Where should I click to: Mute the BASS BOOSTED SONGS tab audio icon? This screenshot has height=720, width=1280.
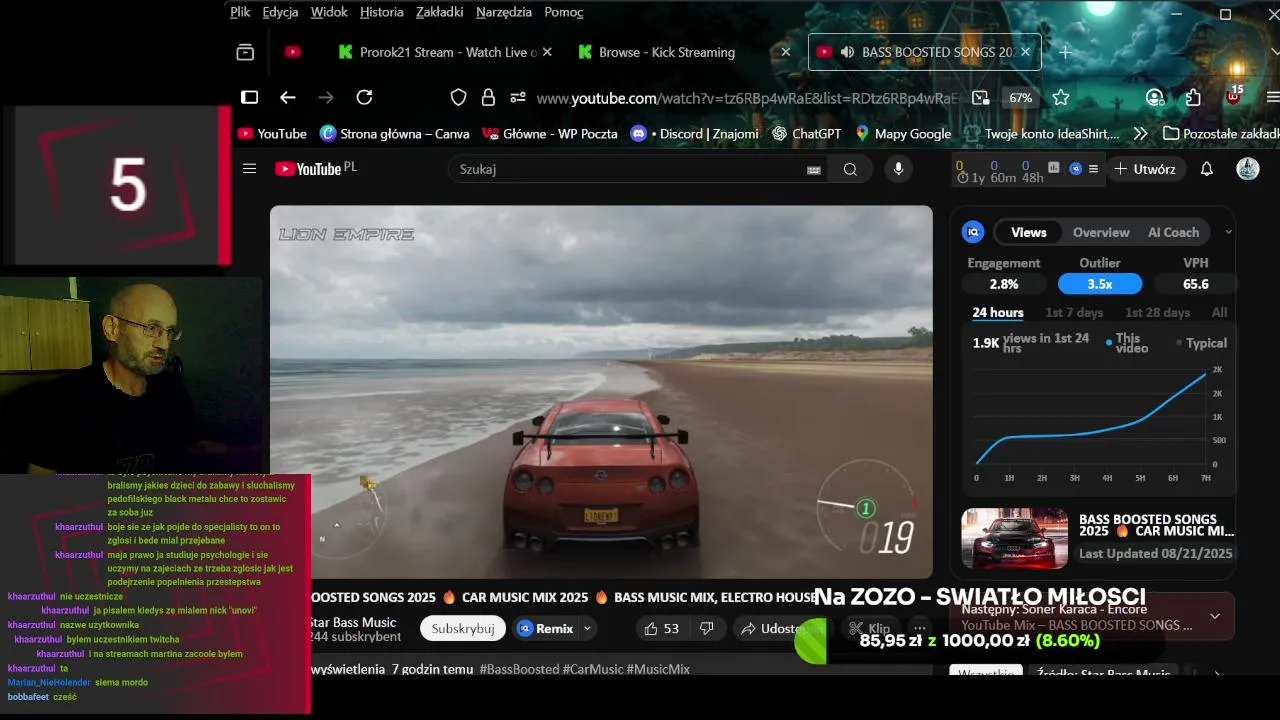[x=847, y=52]
